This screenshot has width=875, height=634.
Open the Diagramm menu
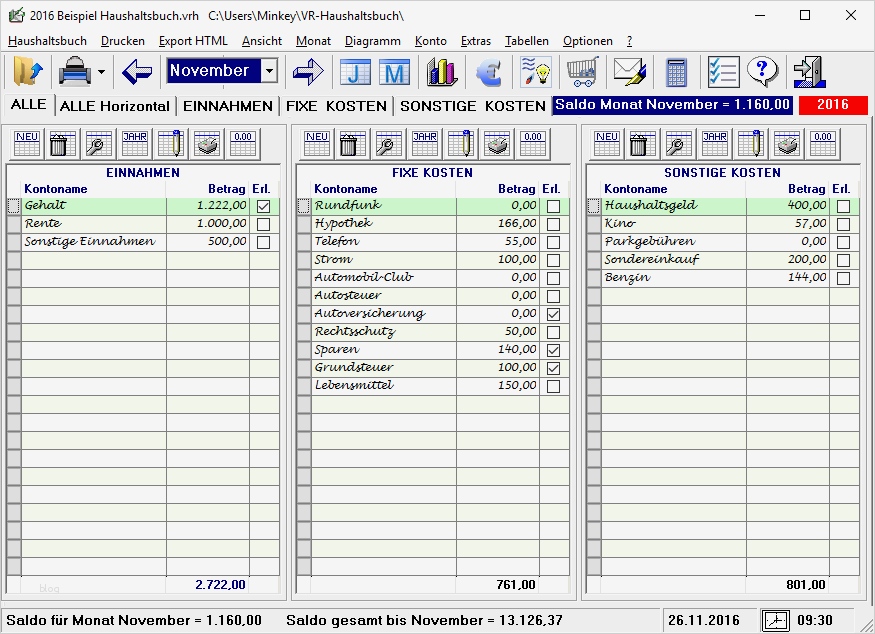point(372,41)
